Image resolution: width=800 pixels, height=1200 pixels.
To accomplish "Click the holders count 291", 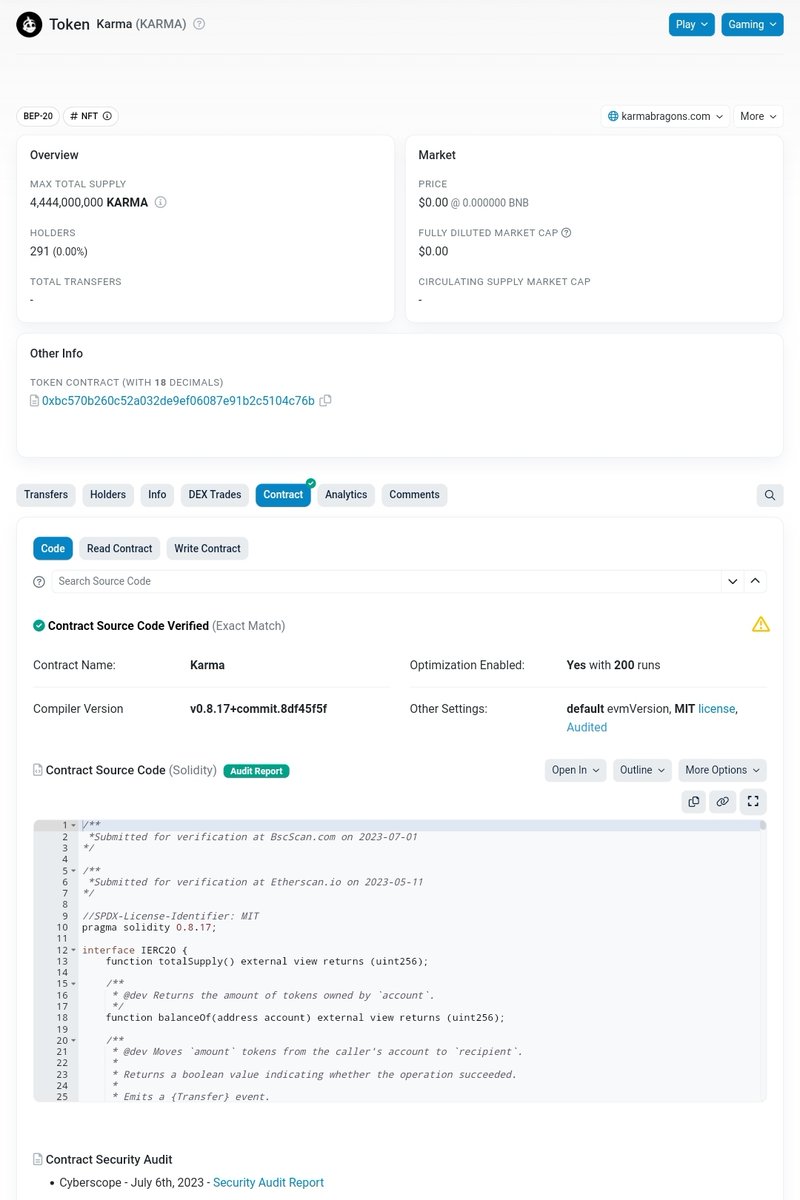I will tap(40, 251).
